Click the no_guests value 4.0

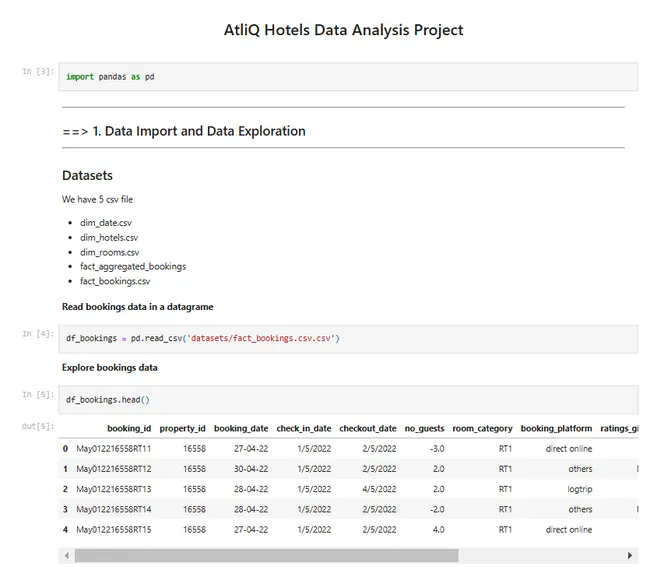coord(439,530)
